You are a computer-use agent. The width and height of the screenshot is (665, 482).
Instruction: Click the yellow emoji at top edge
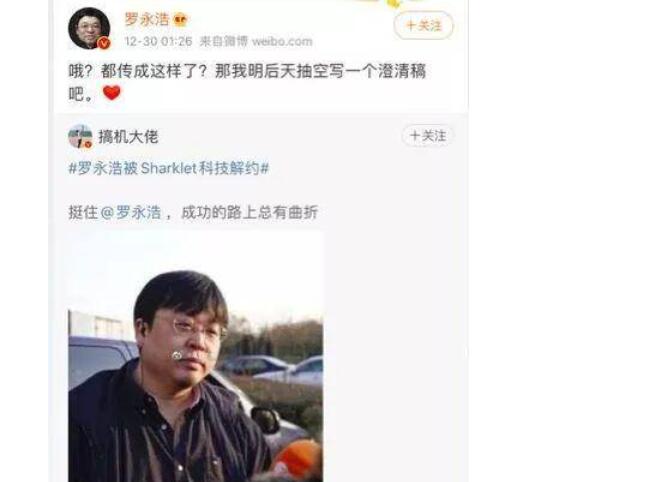(394, 3)
